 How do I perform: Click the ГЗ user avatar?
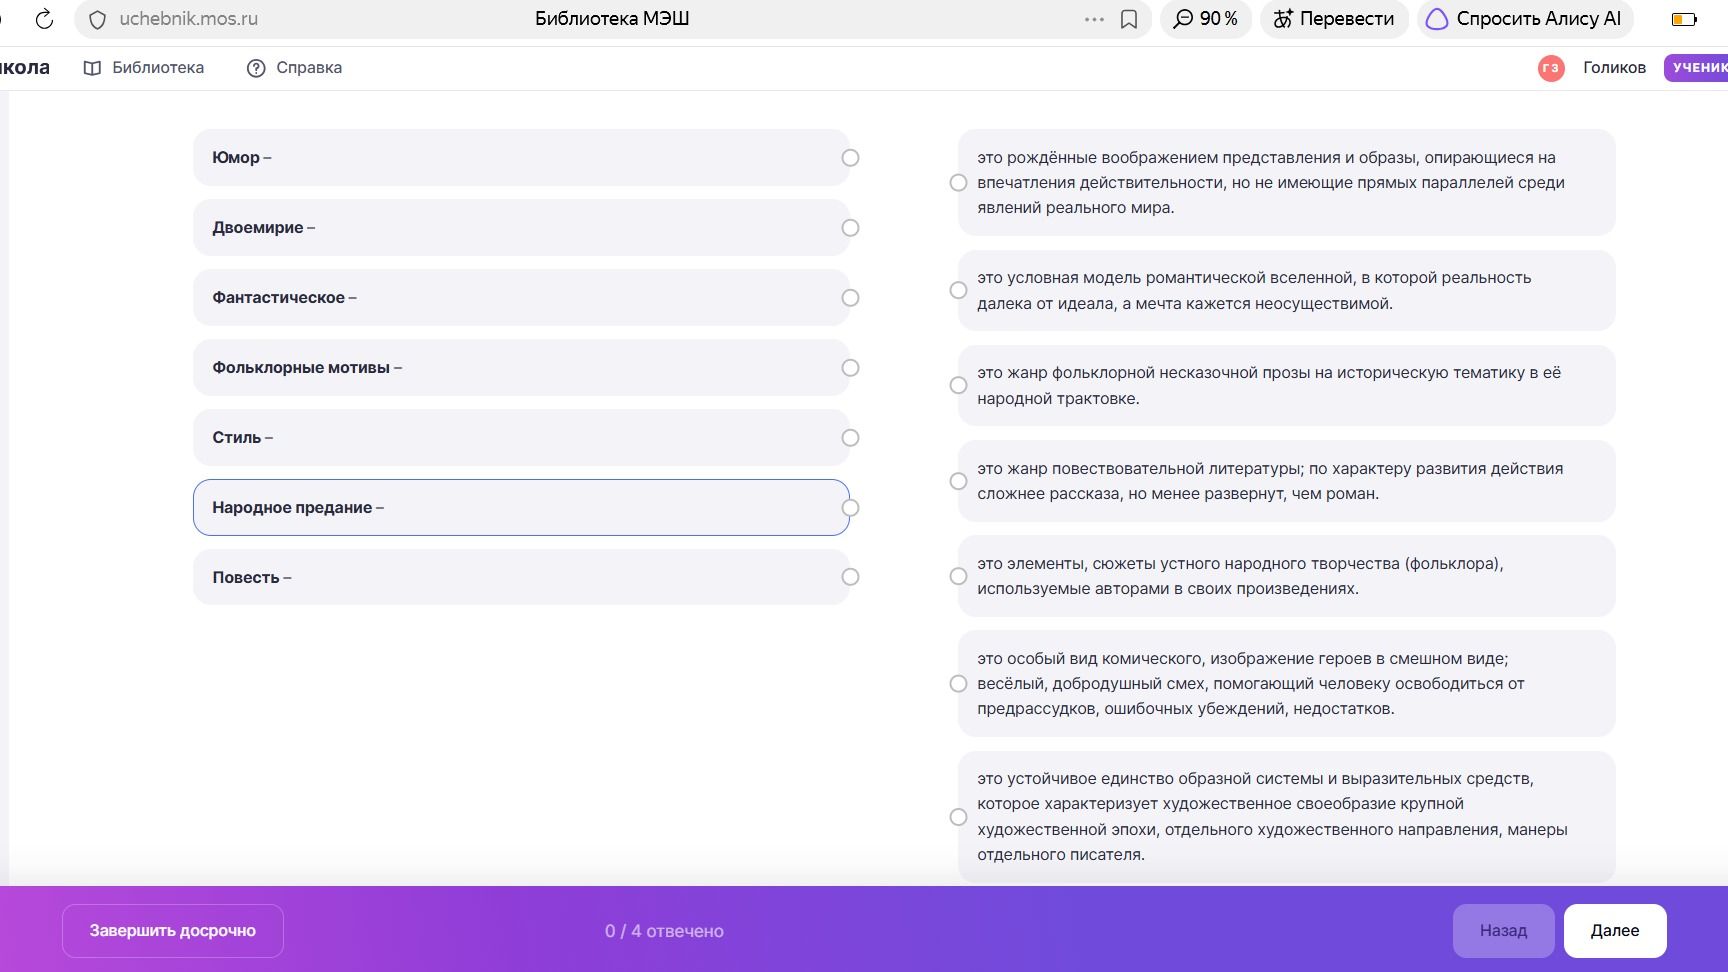point(1551,68)
